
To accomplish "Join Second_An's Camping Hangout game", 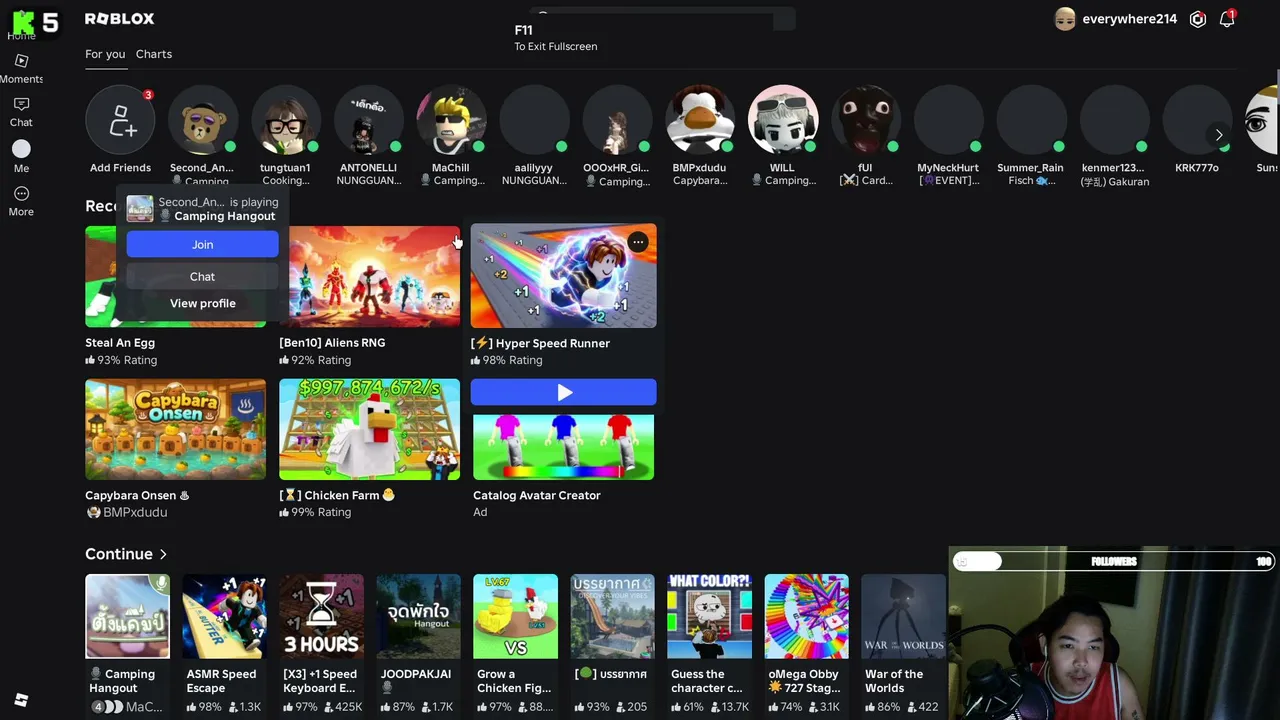I will (202, 244).
